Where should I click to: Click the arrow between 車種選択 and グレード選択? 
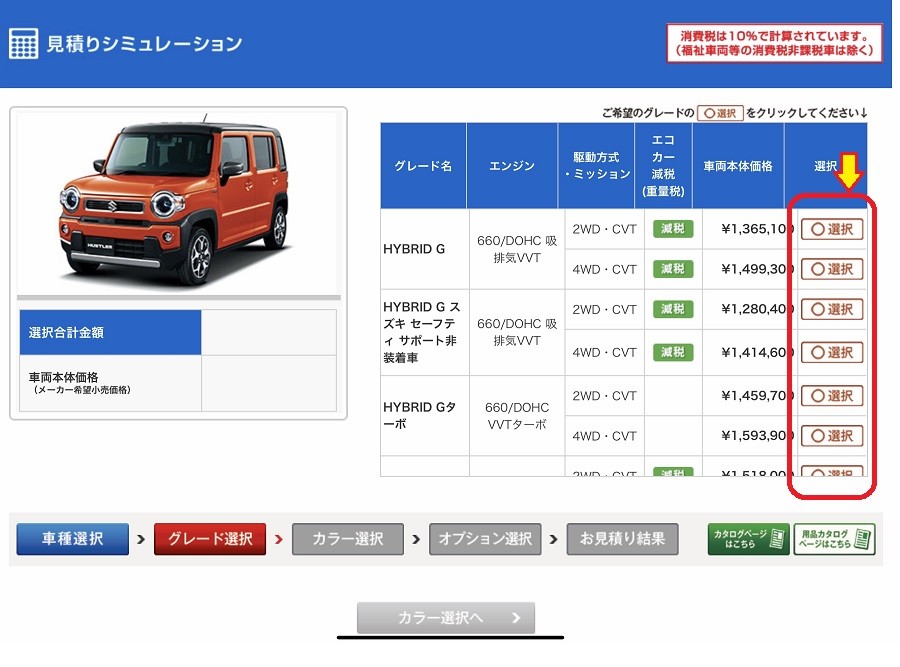pos(141,540)
